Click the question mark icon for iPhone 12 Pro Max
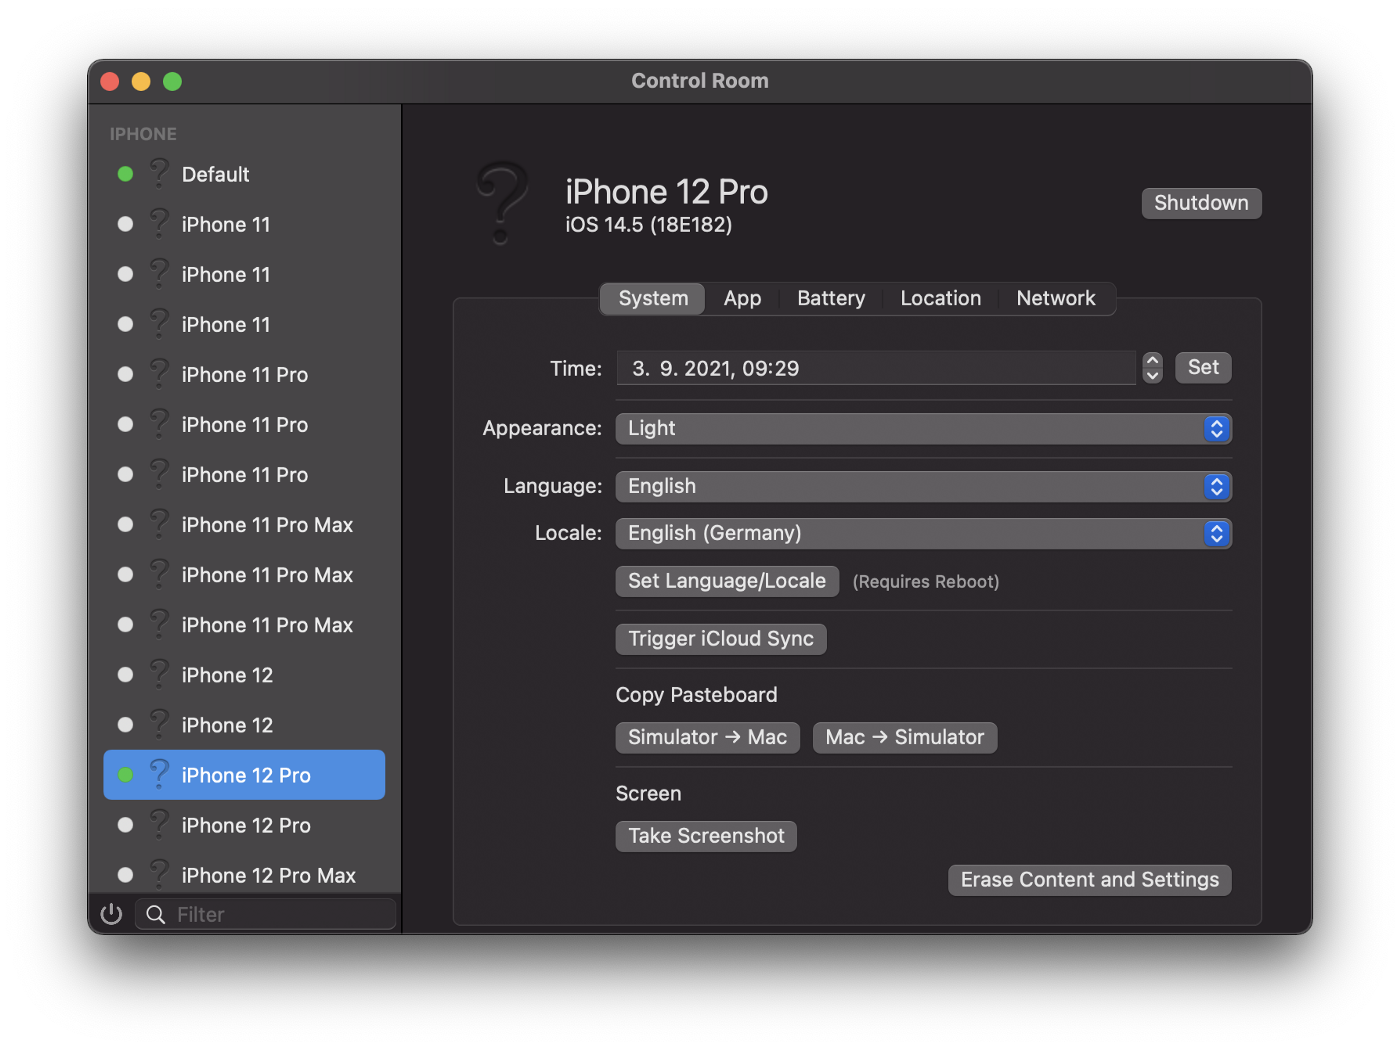Viewport: 1400px width, 1050px height. click(159, 874)
